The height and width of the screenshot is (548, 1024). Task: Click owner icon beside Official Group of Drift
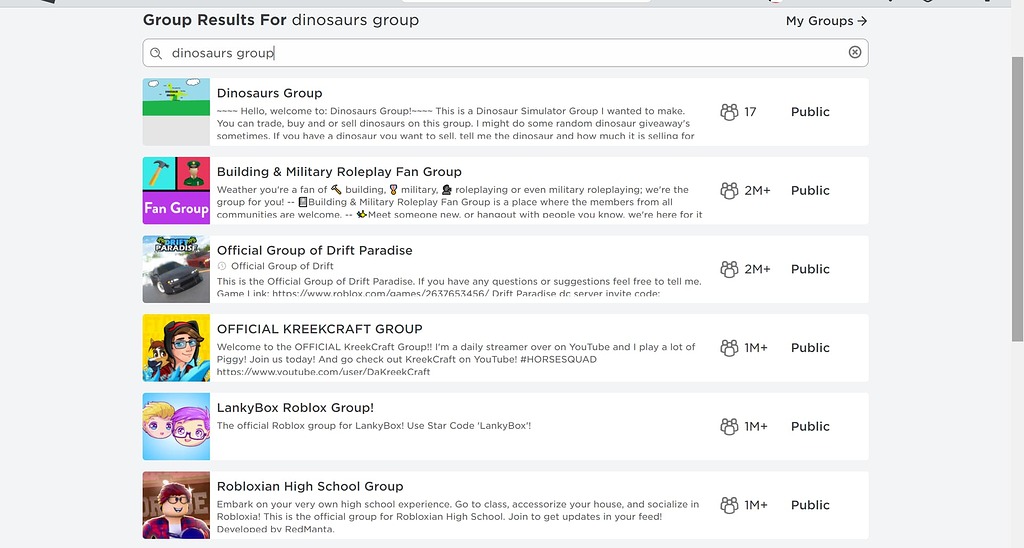(221, 266)
